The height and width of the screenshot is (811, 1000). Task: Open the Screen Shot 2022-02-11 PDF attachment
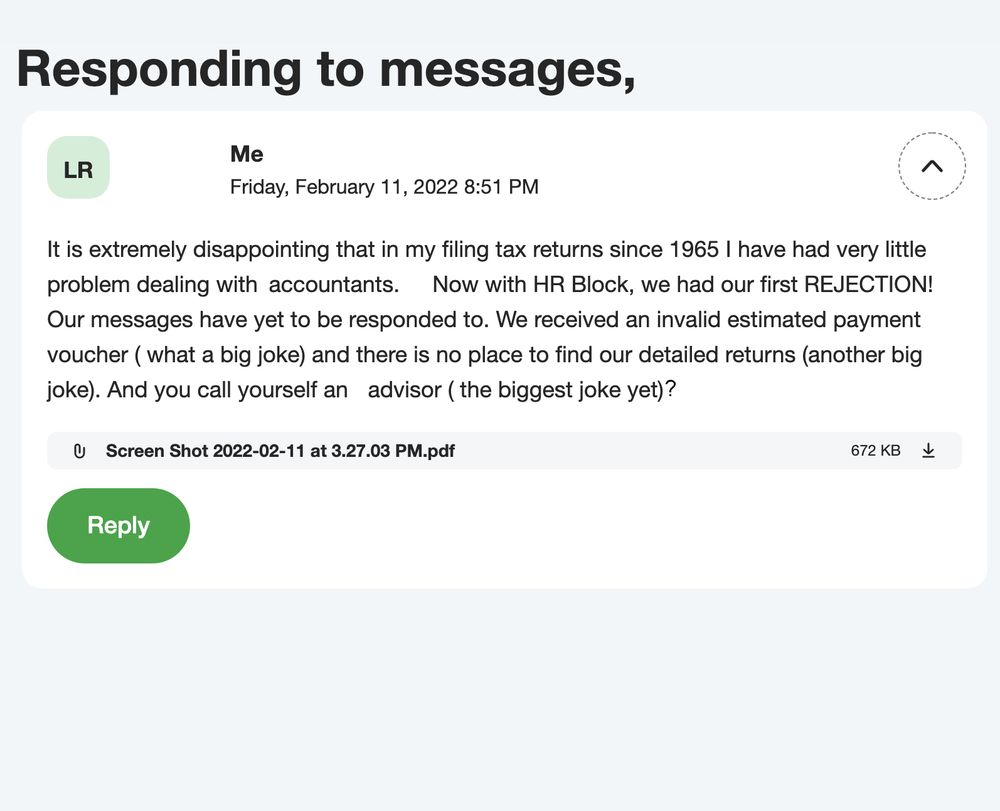tap(280, 451)
